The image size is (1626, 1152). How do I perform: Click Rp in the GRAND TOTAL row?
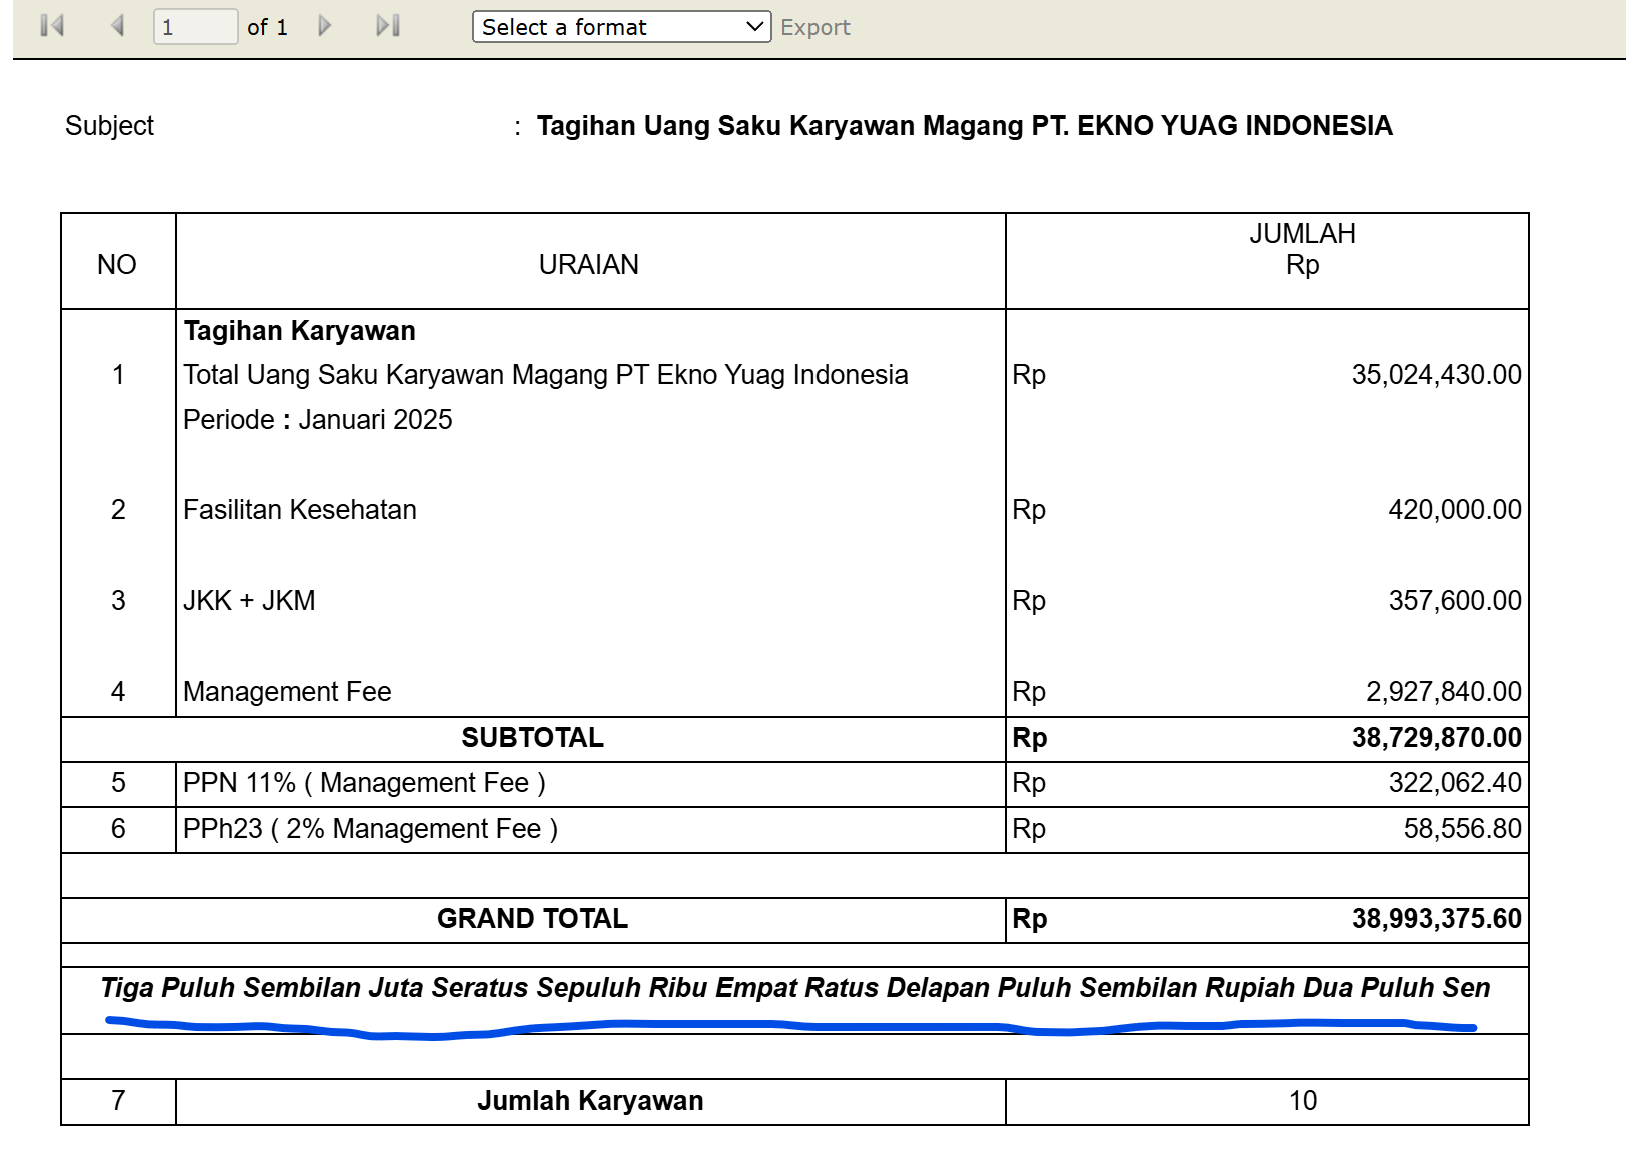1029,919
